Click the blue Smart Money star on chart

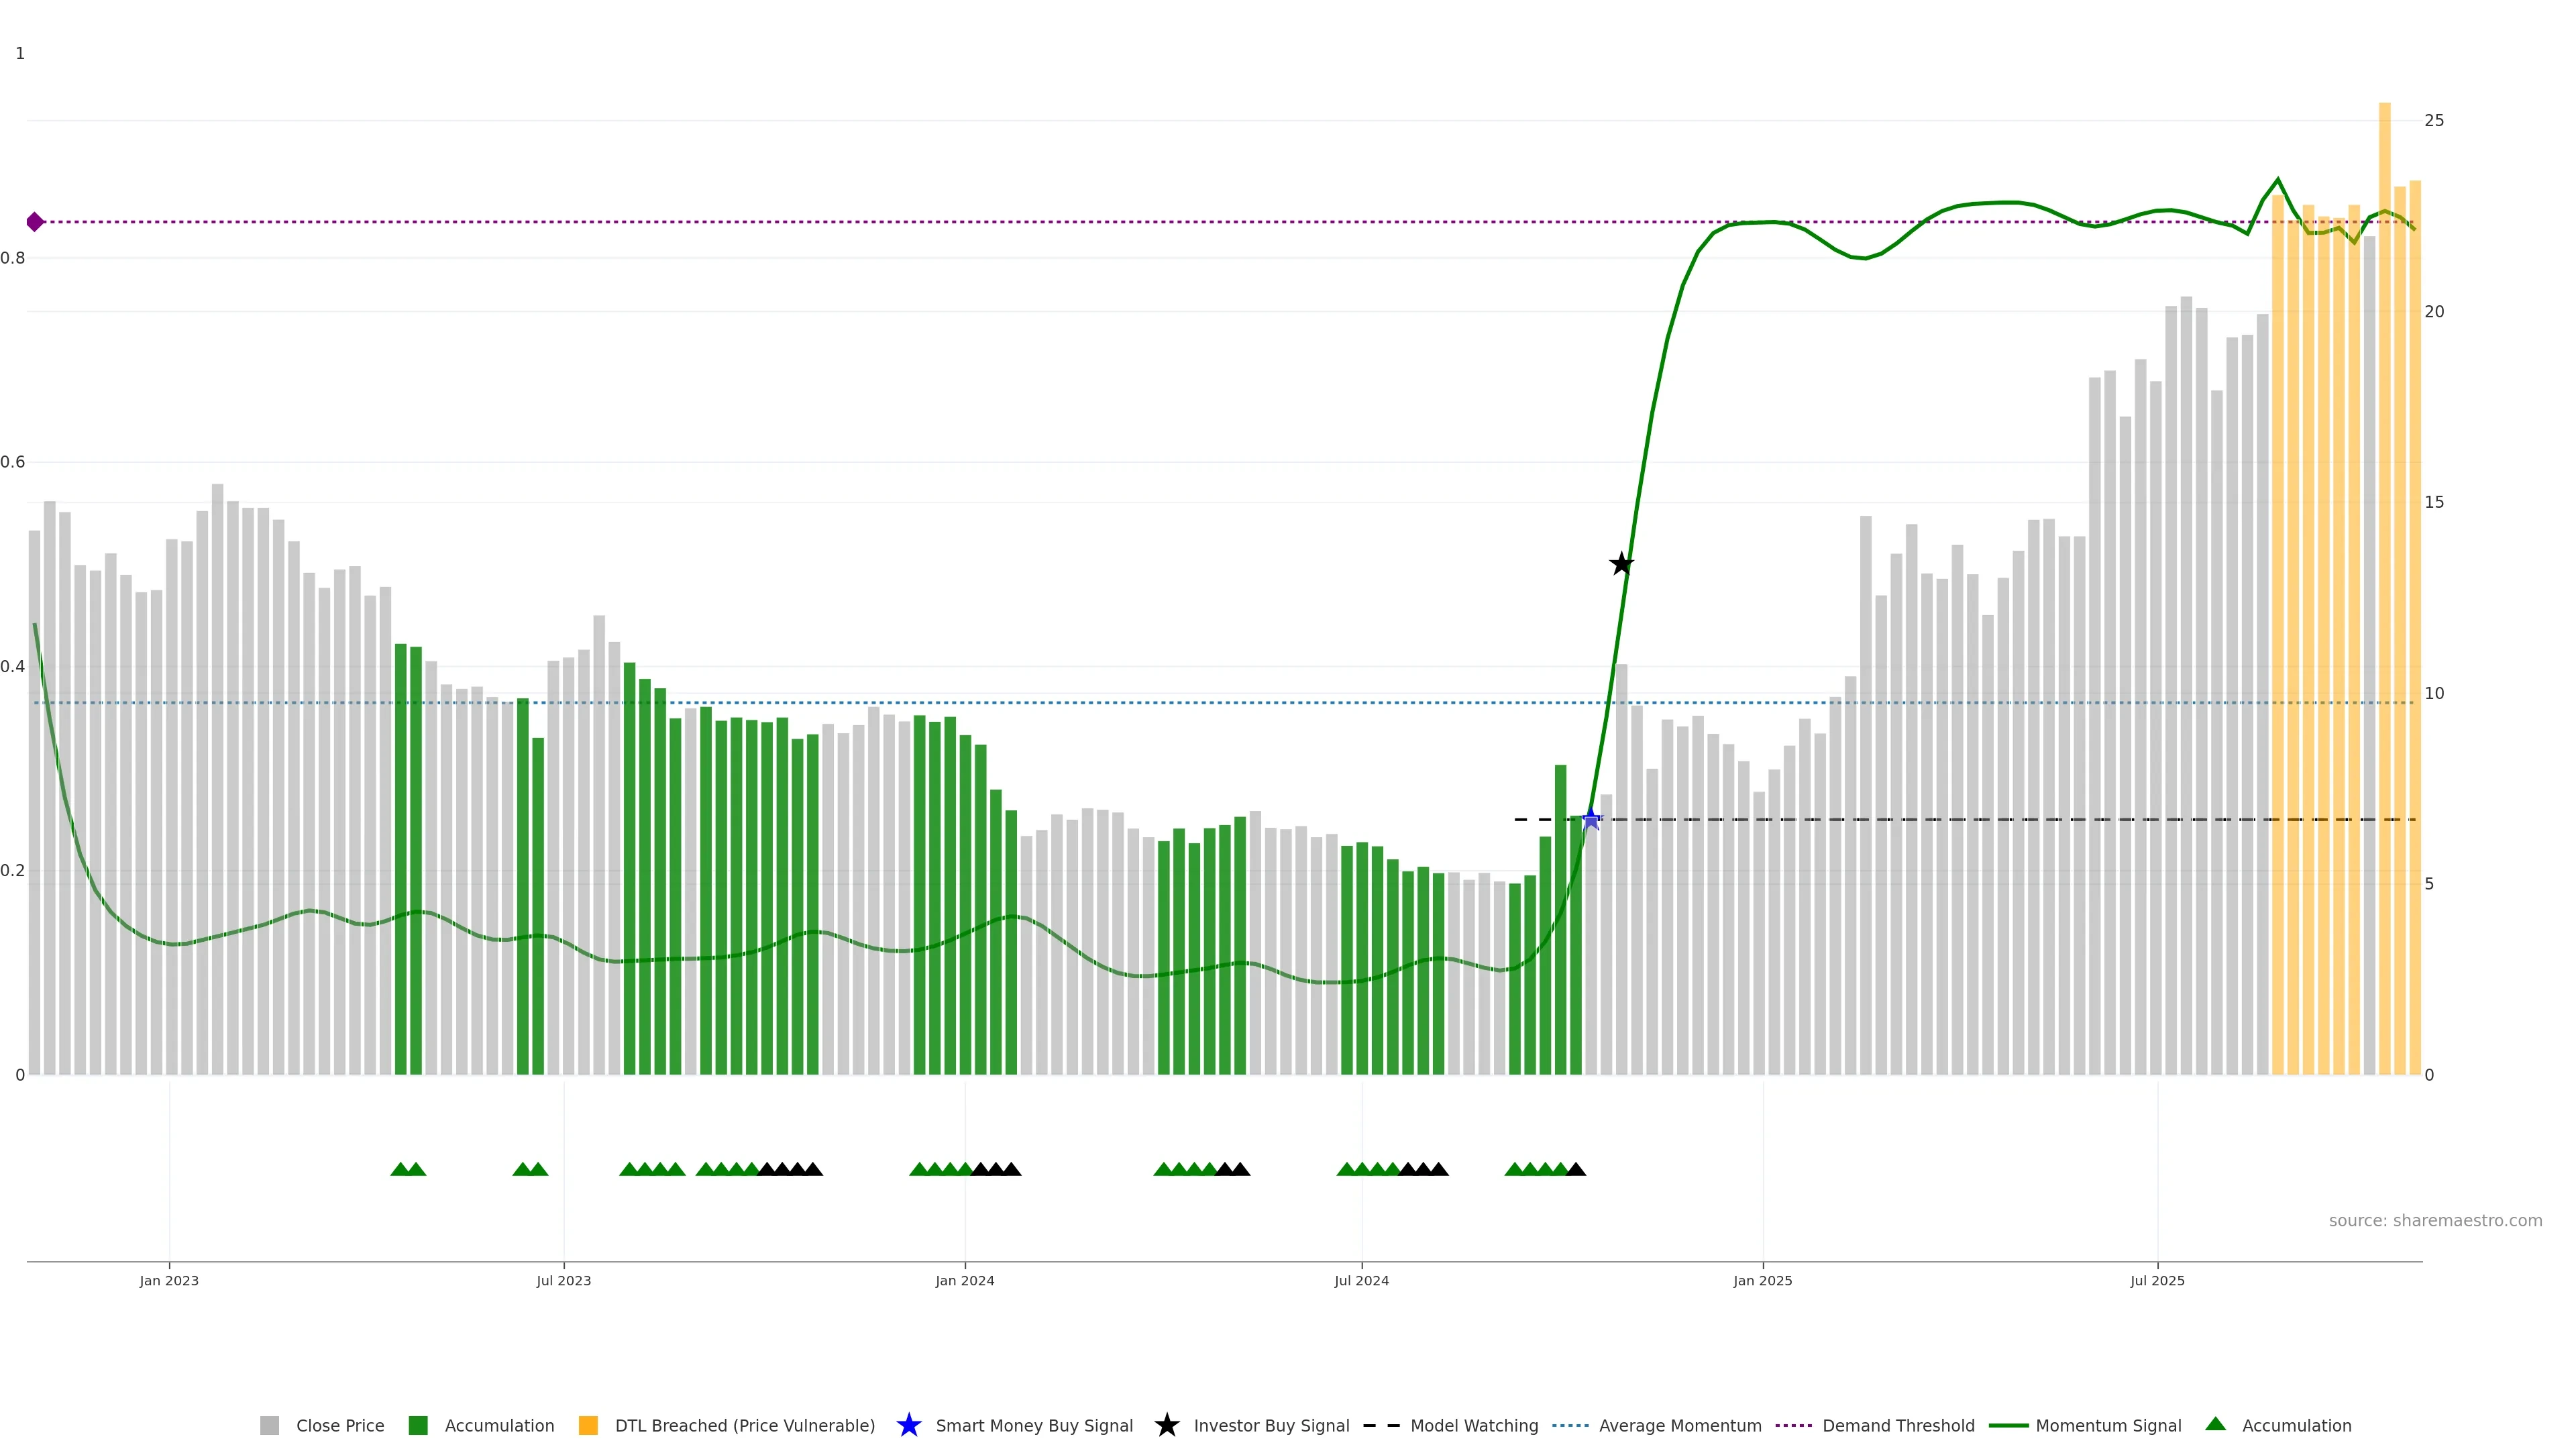coord(1591,819)
